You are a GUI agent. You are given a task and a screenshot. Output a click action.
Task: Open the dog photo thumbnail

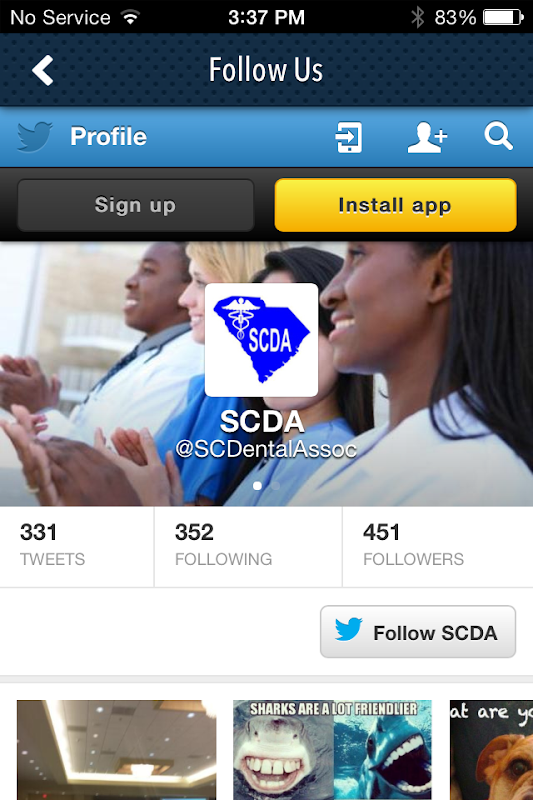[x=491, y=749]
